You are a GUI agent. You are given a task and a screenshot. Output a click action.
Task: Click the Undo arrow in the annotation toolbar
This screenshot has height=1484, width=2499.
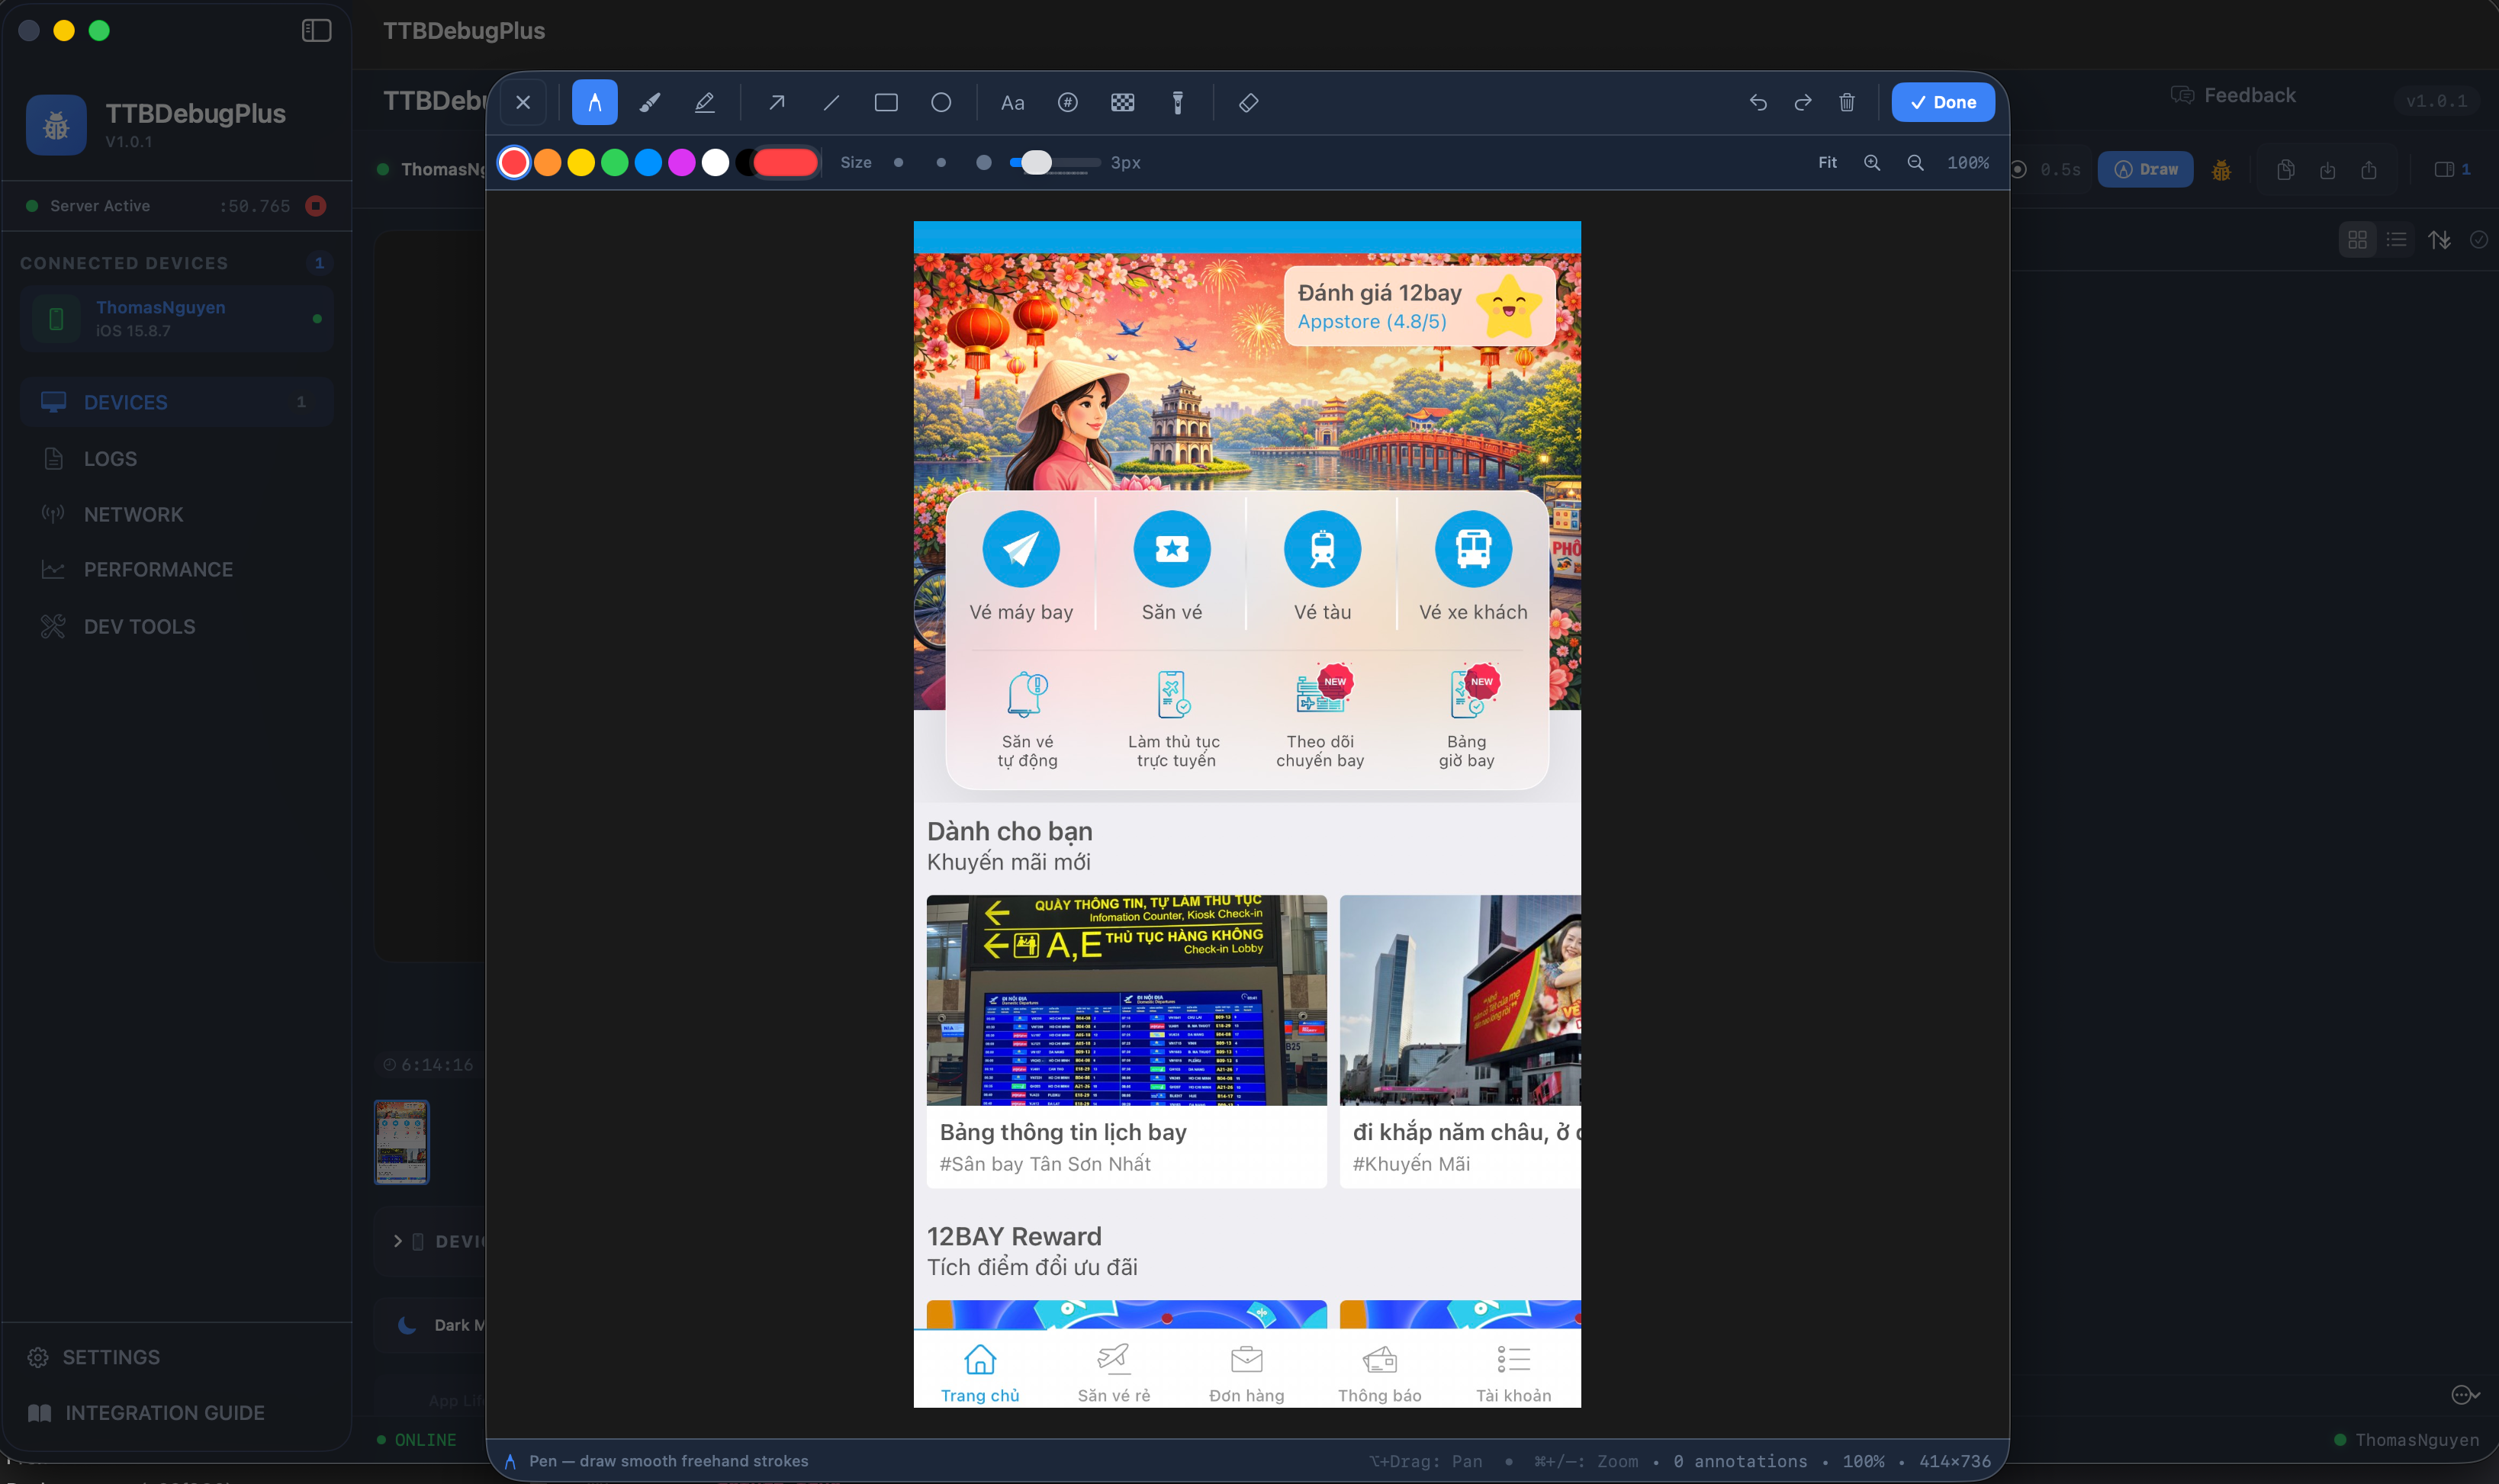tap(1759, 102)
